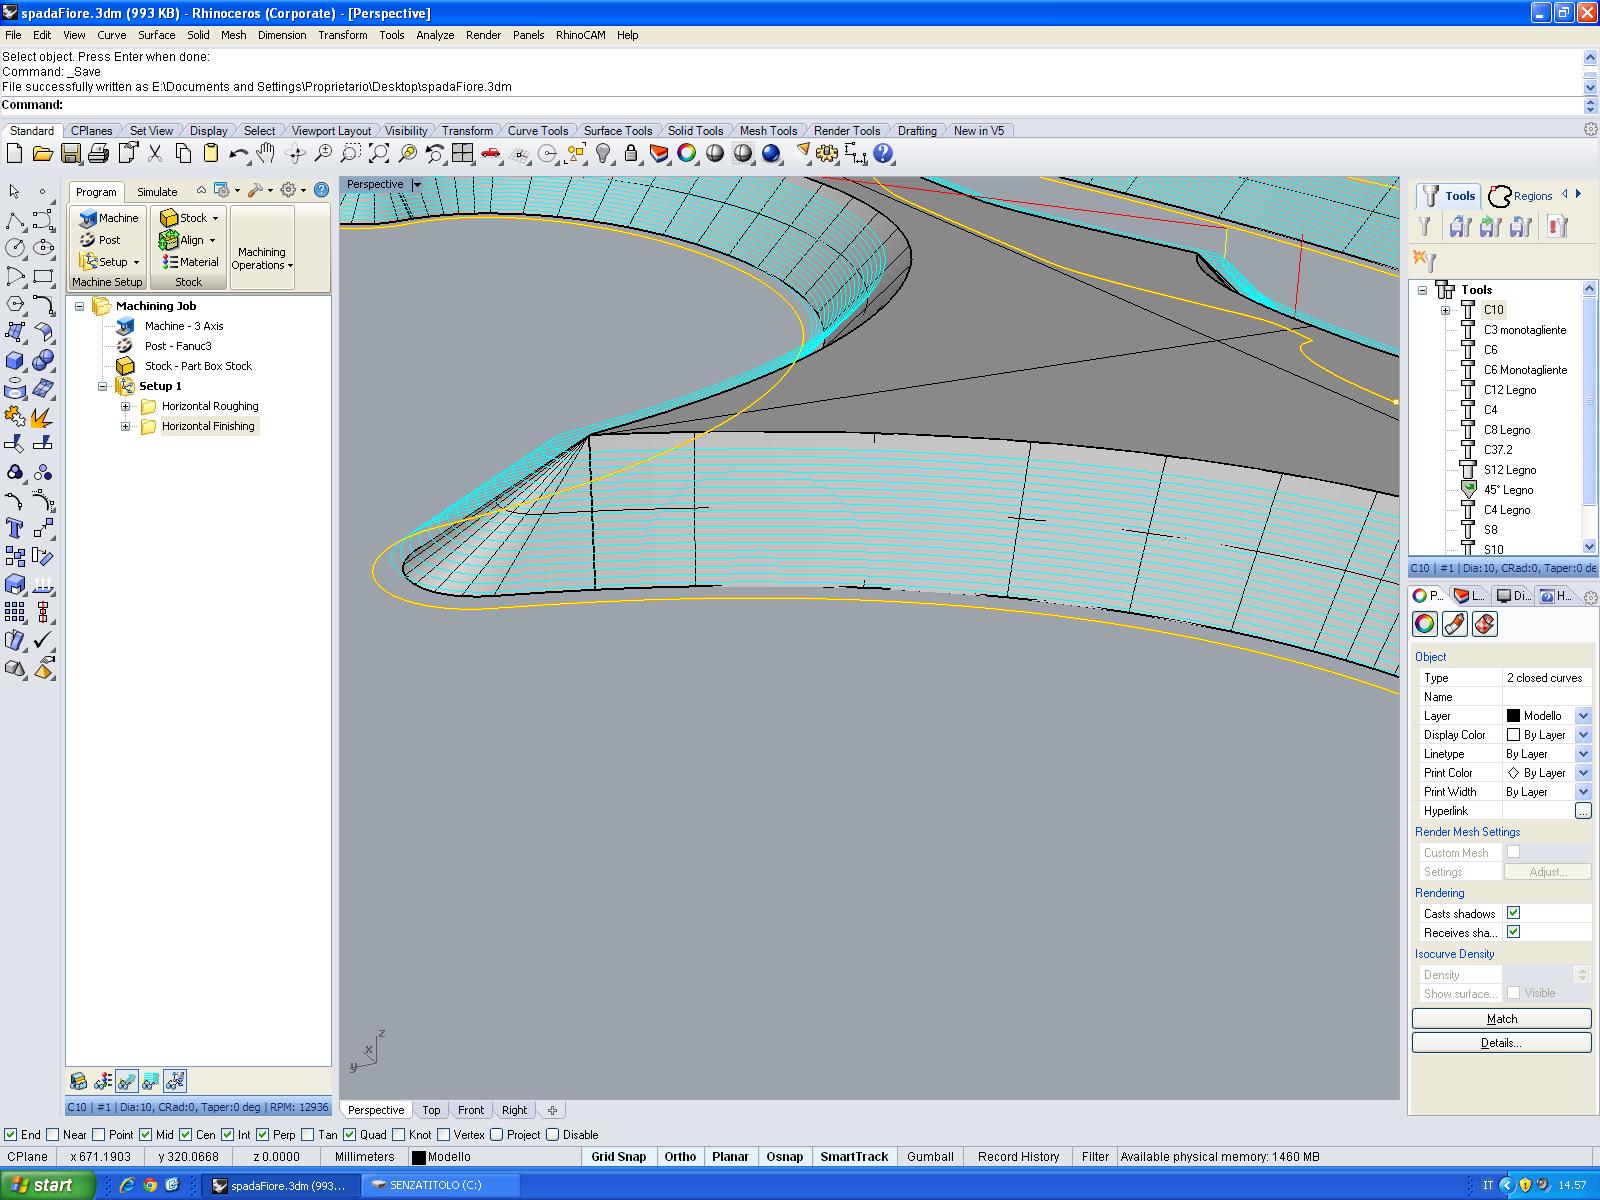Toggle the Quad osnap checkbox
Screen dimensions: 1600x1200
pyautogui.click(x=350, y=1134)
